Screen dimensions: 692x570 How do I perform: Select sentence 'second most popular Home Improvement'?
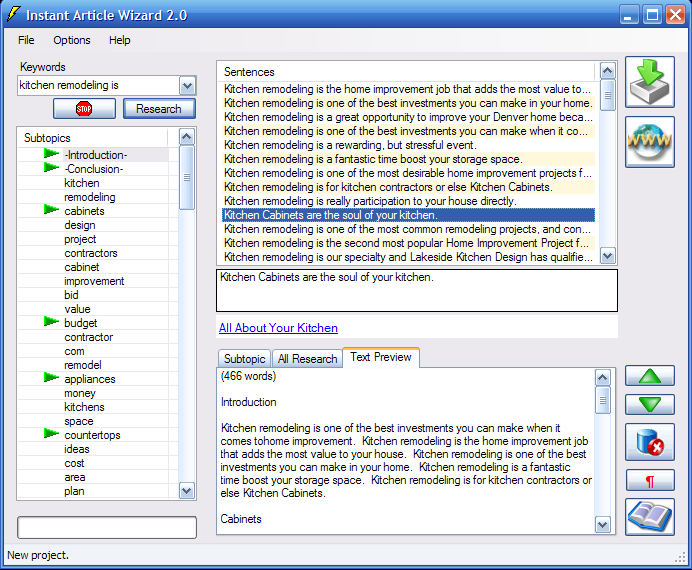click(408, 243)
